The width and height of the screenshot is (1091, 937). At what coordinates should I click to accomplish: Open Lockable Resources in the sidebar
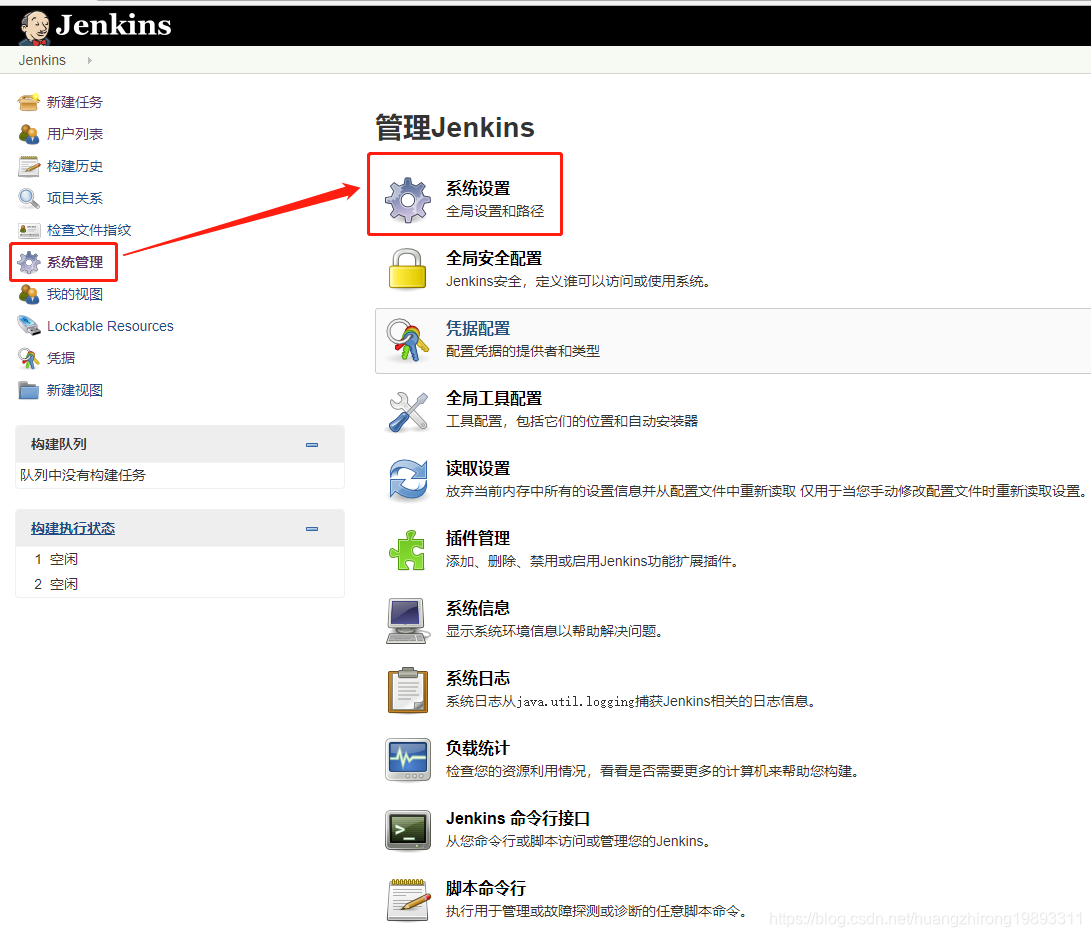click(x=110, y=326)
